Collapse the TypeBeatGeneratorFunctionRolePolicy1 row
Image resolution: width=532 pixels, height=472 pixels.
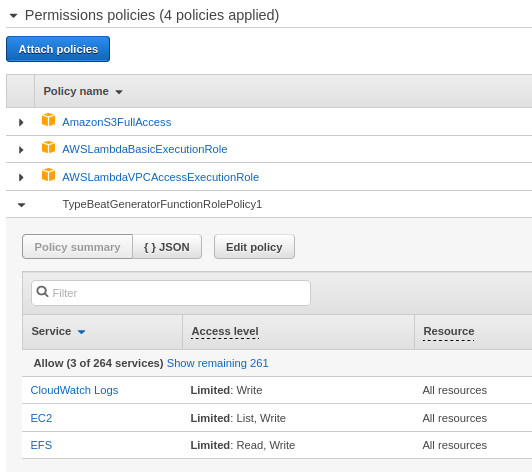21,205
